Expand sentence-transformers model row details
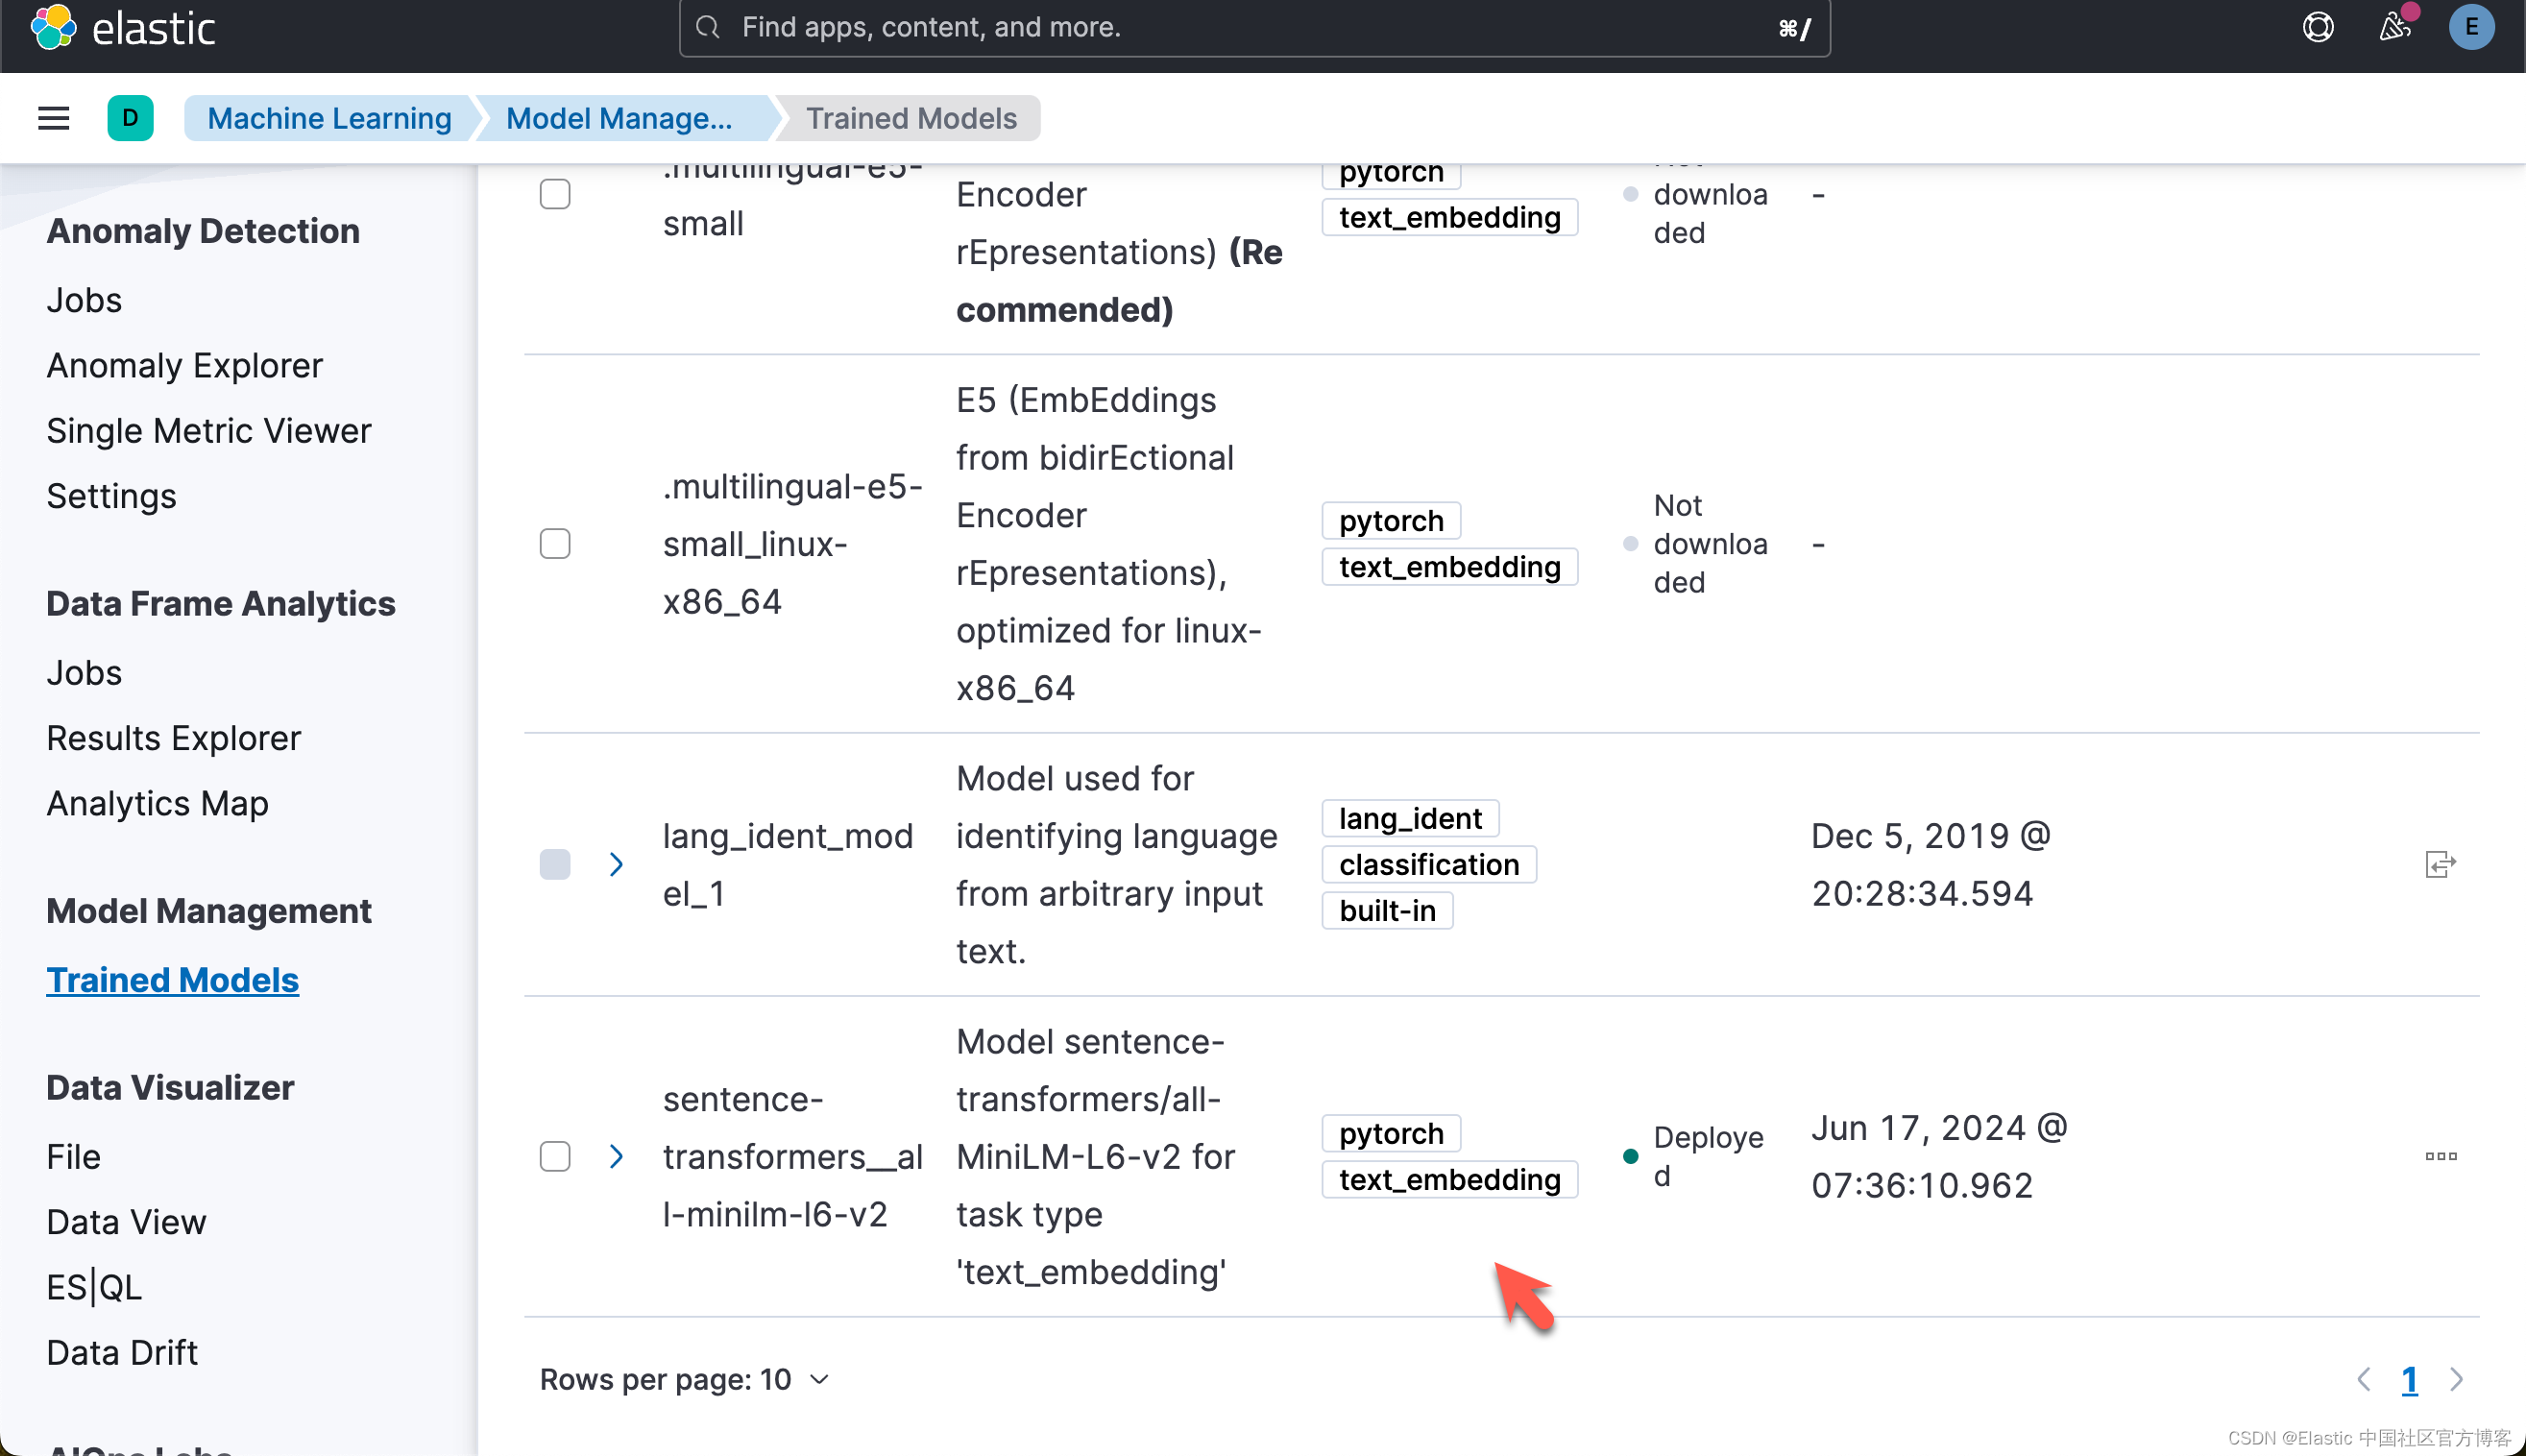Viewport: 2526px width, 1456px height. (616, 1156)
